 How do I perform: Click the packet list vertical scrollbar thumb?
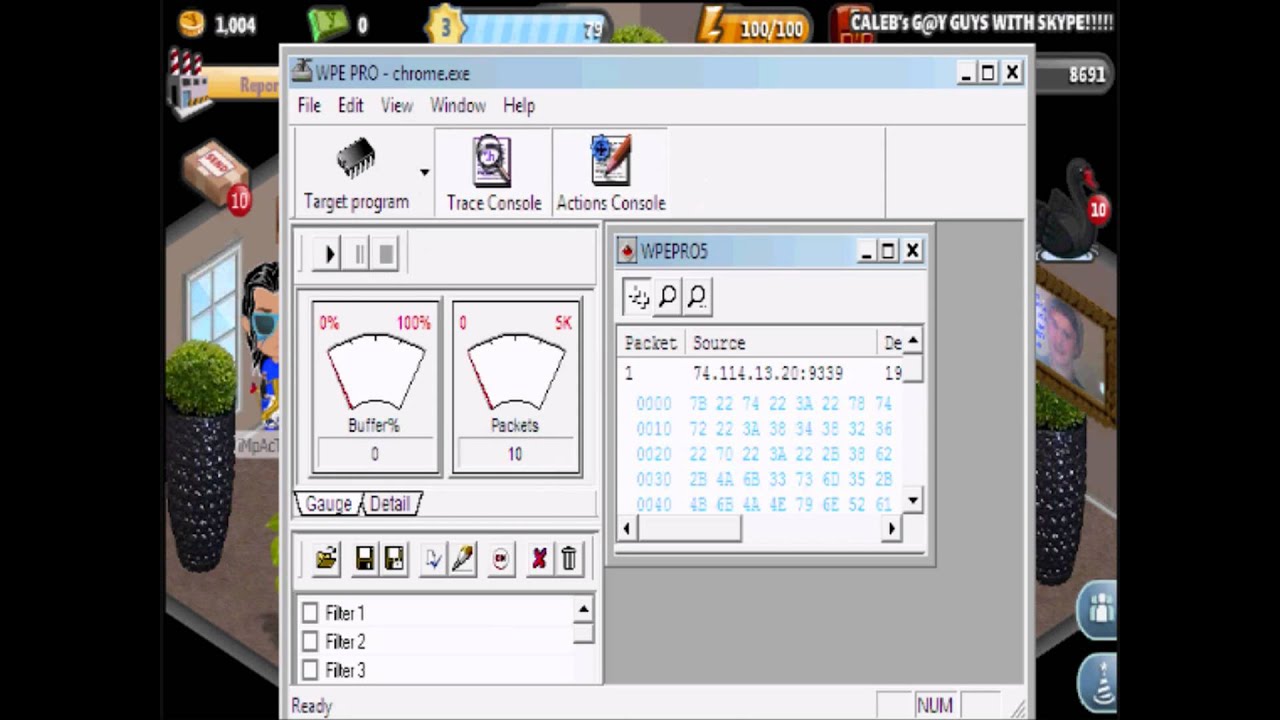(913, 367)
